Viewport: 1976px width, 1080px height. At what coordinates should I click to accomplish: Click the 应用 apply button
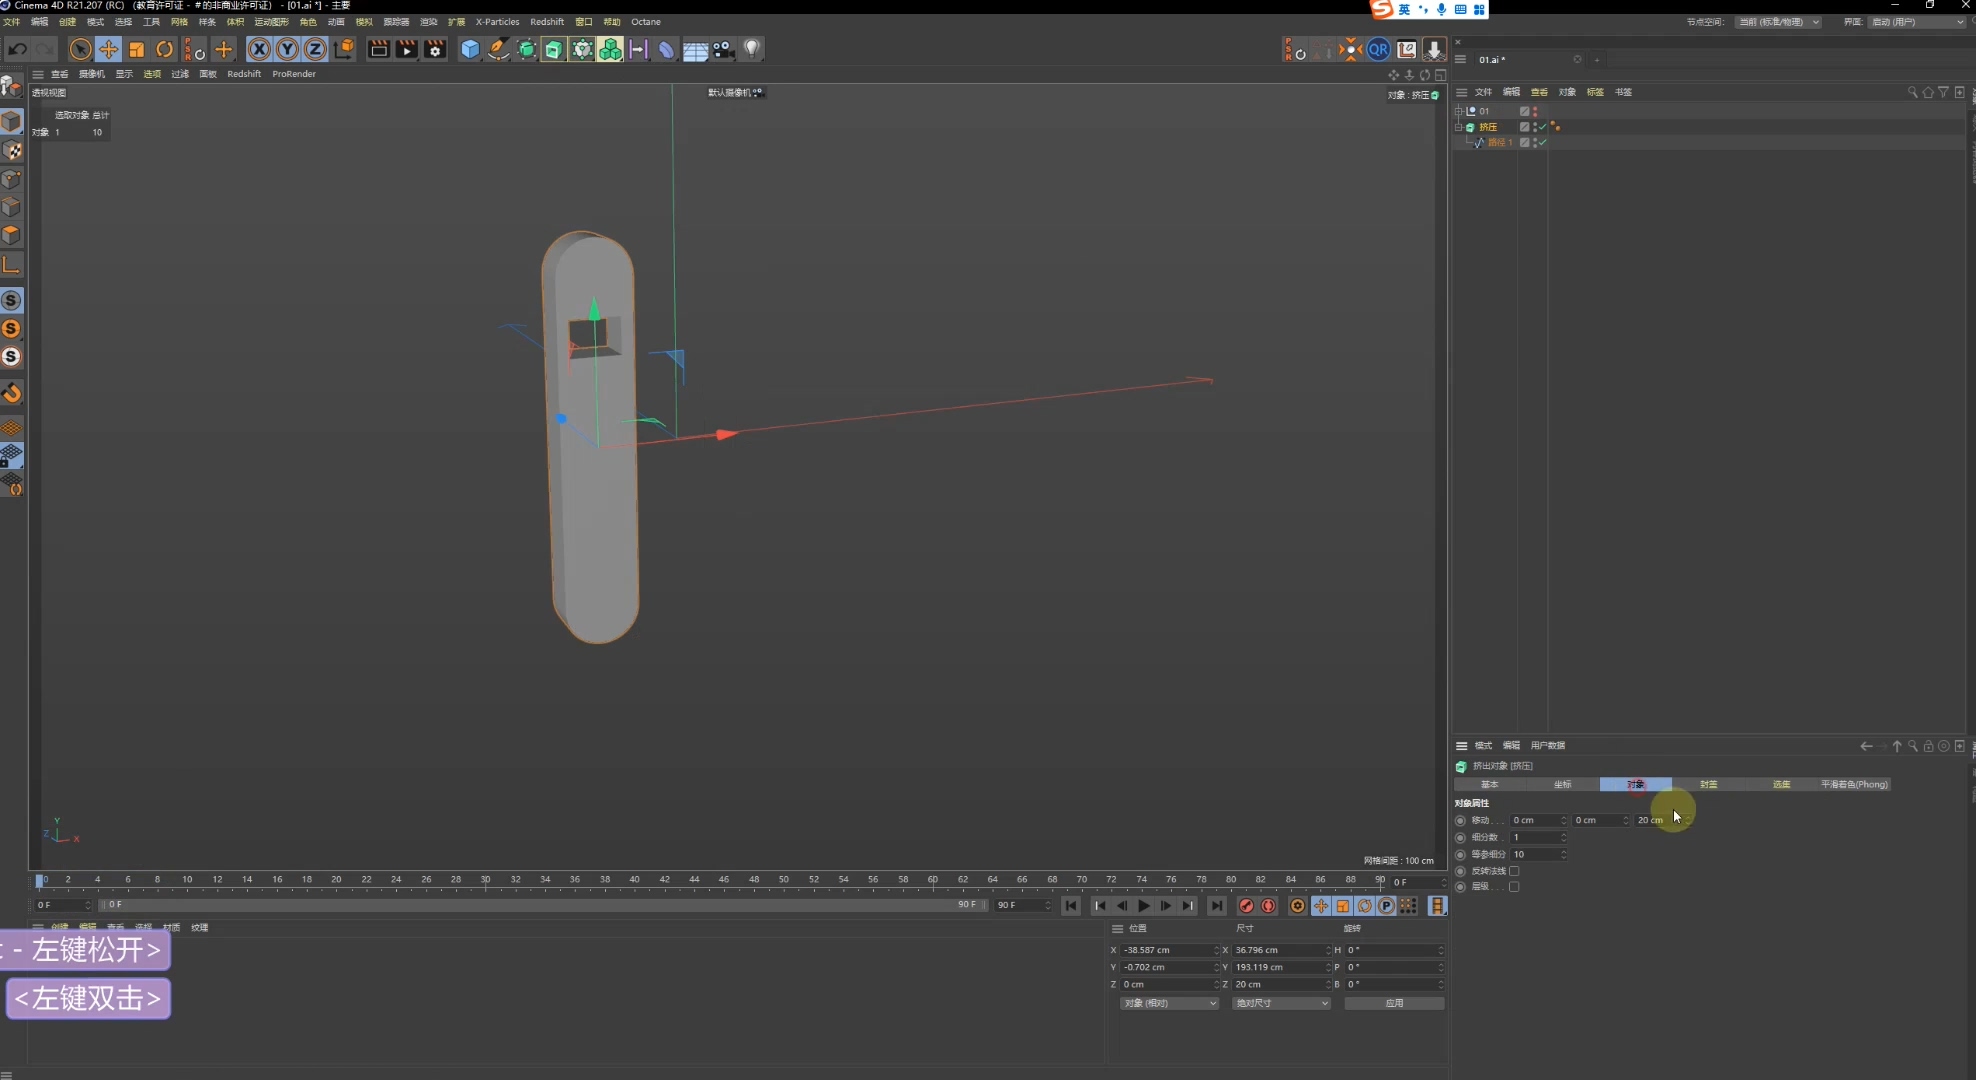pyautogui.click(x=1394, y=1003)
